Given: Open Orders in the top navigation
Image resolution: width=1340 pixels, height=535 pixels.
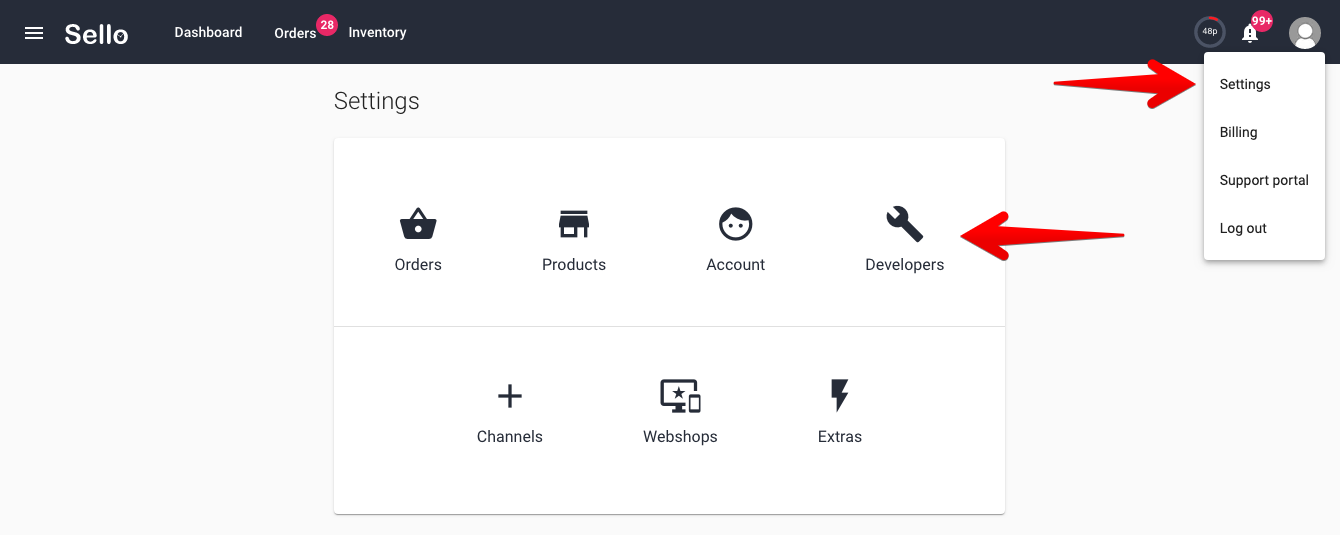Looking at the screenshot, I should (x=295, y=33).
